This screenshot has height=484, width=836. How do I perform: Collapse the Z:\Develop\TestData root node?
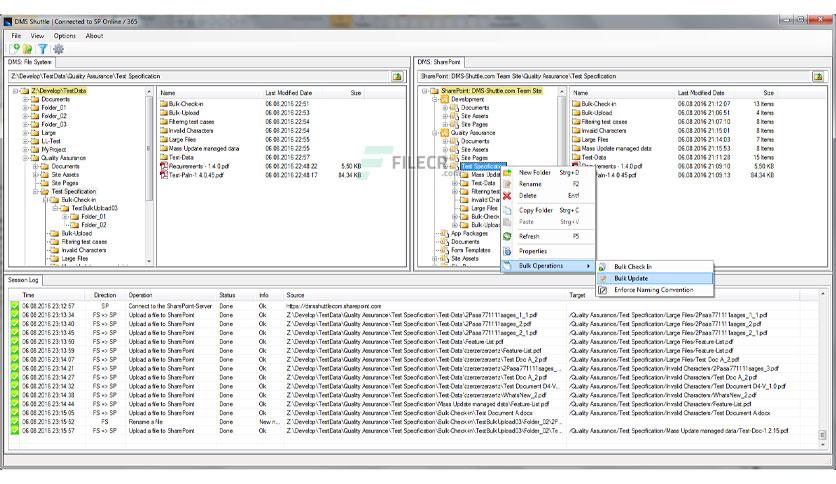(x=15, y=91)
